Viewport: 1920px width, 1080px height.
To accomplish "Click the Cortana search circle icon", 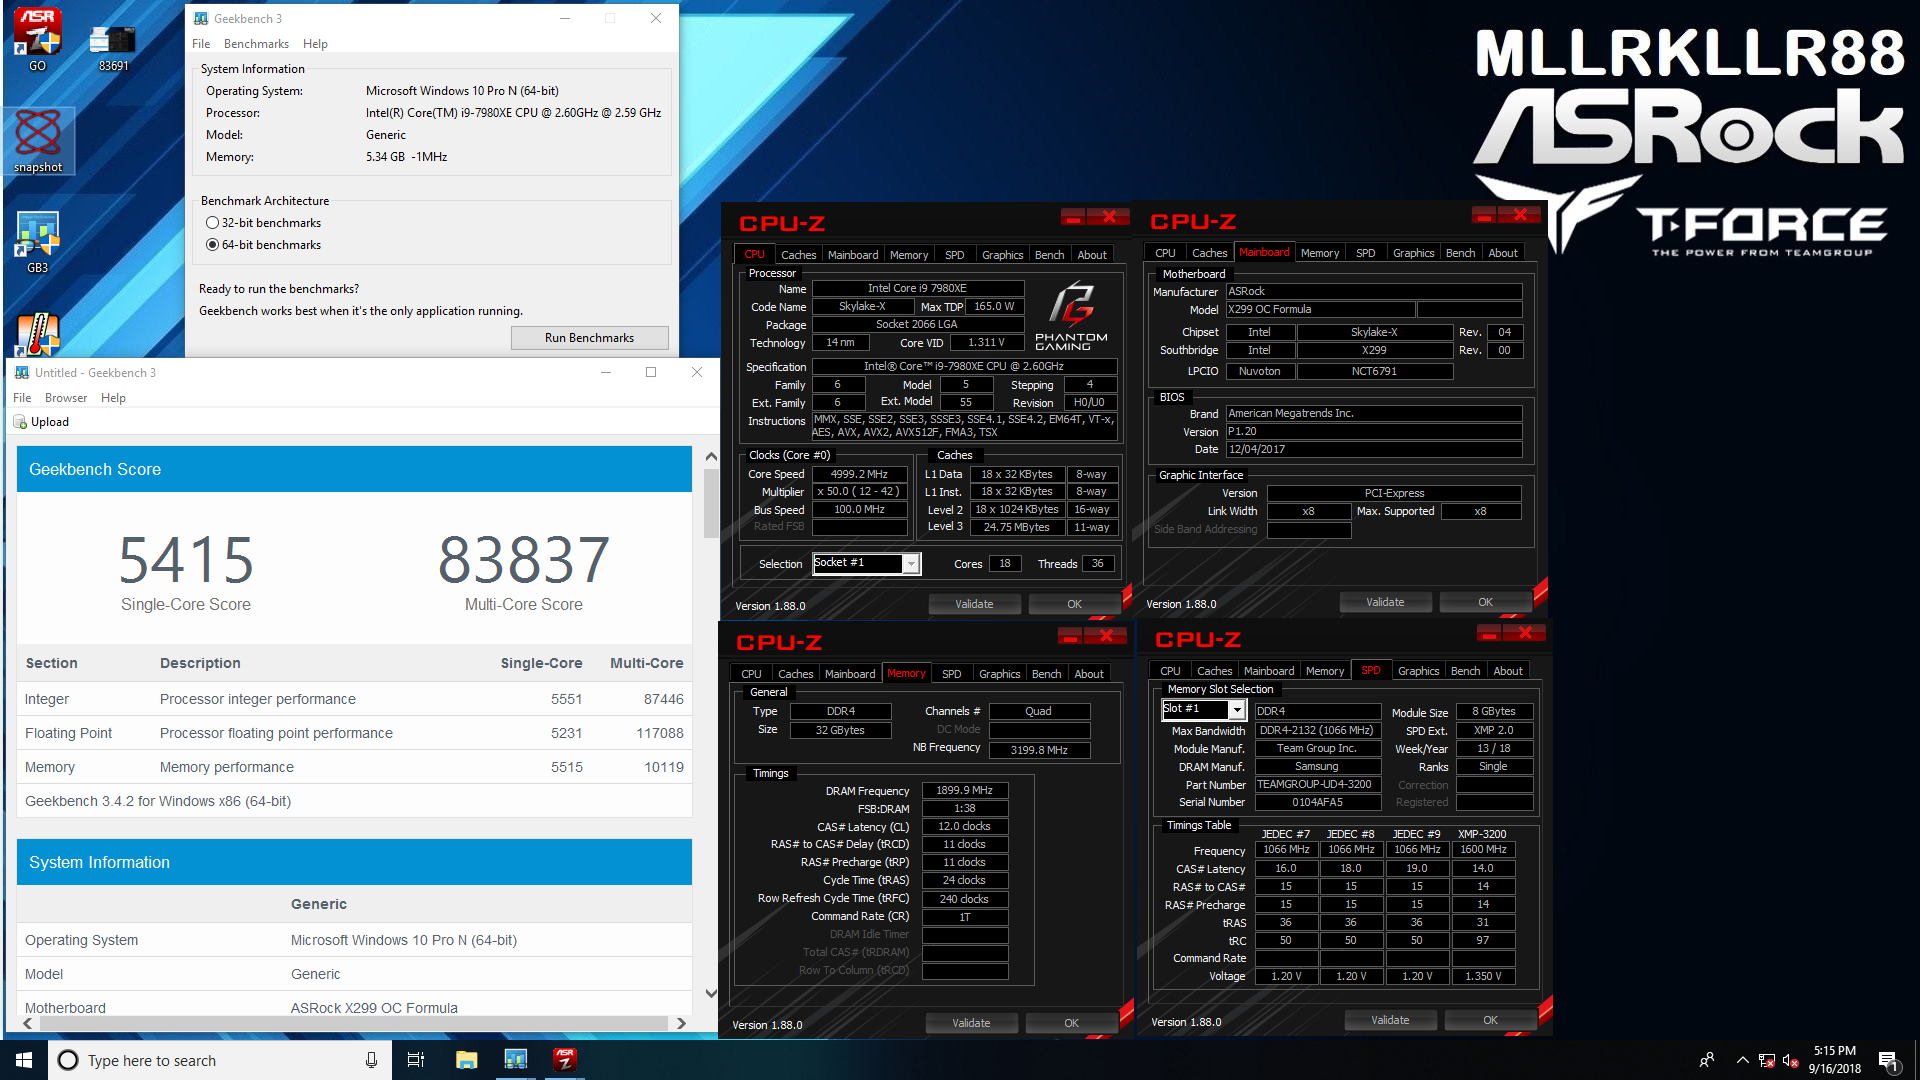I will click(x=68, y=1060).
